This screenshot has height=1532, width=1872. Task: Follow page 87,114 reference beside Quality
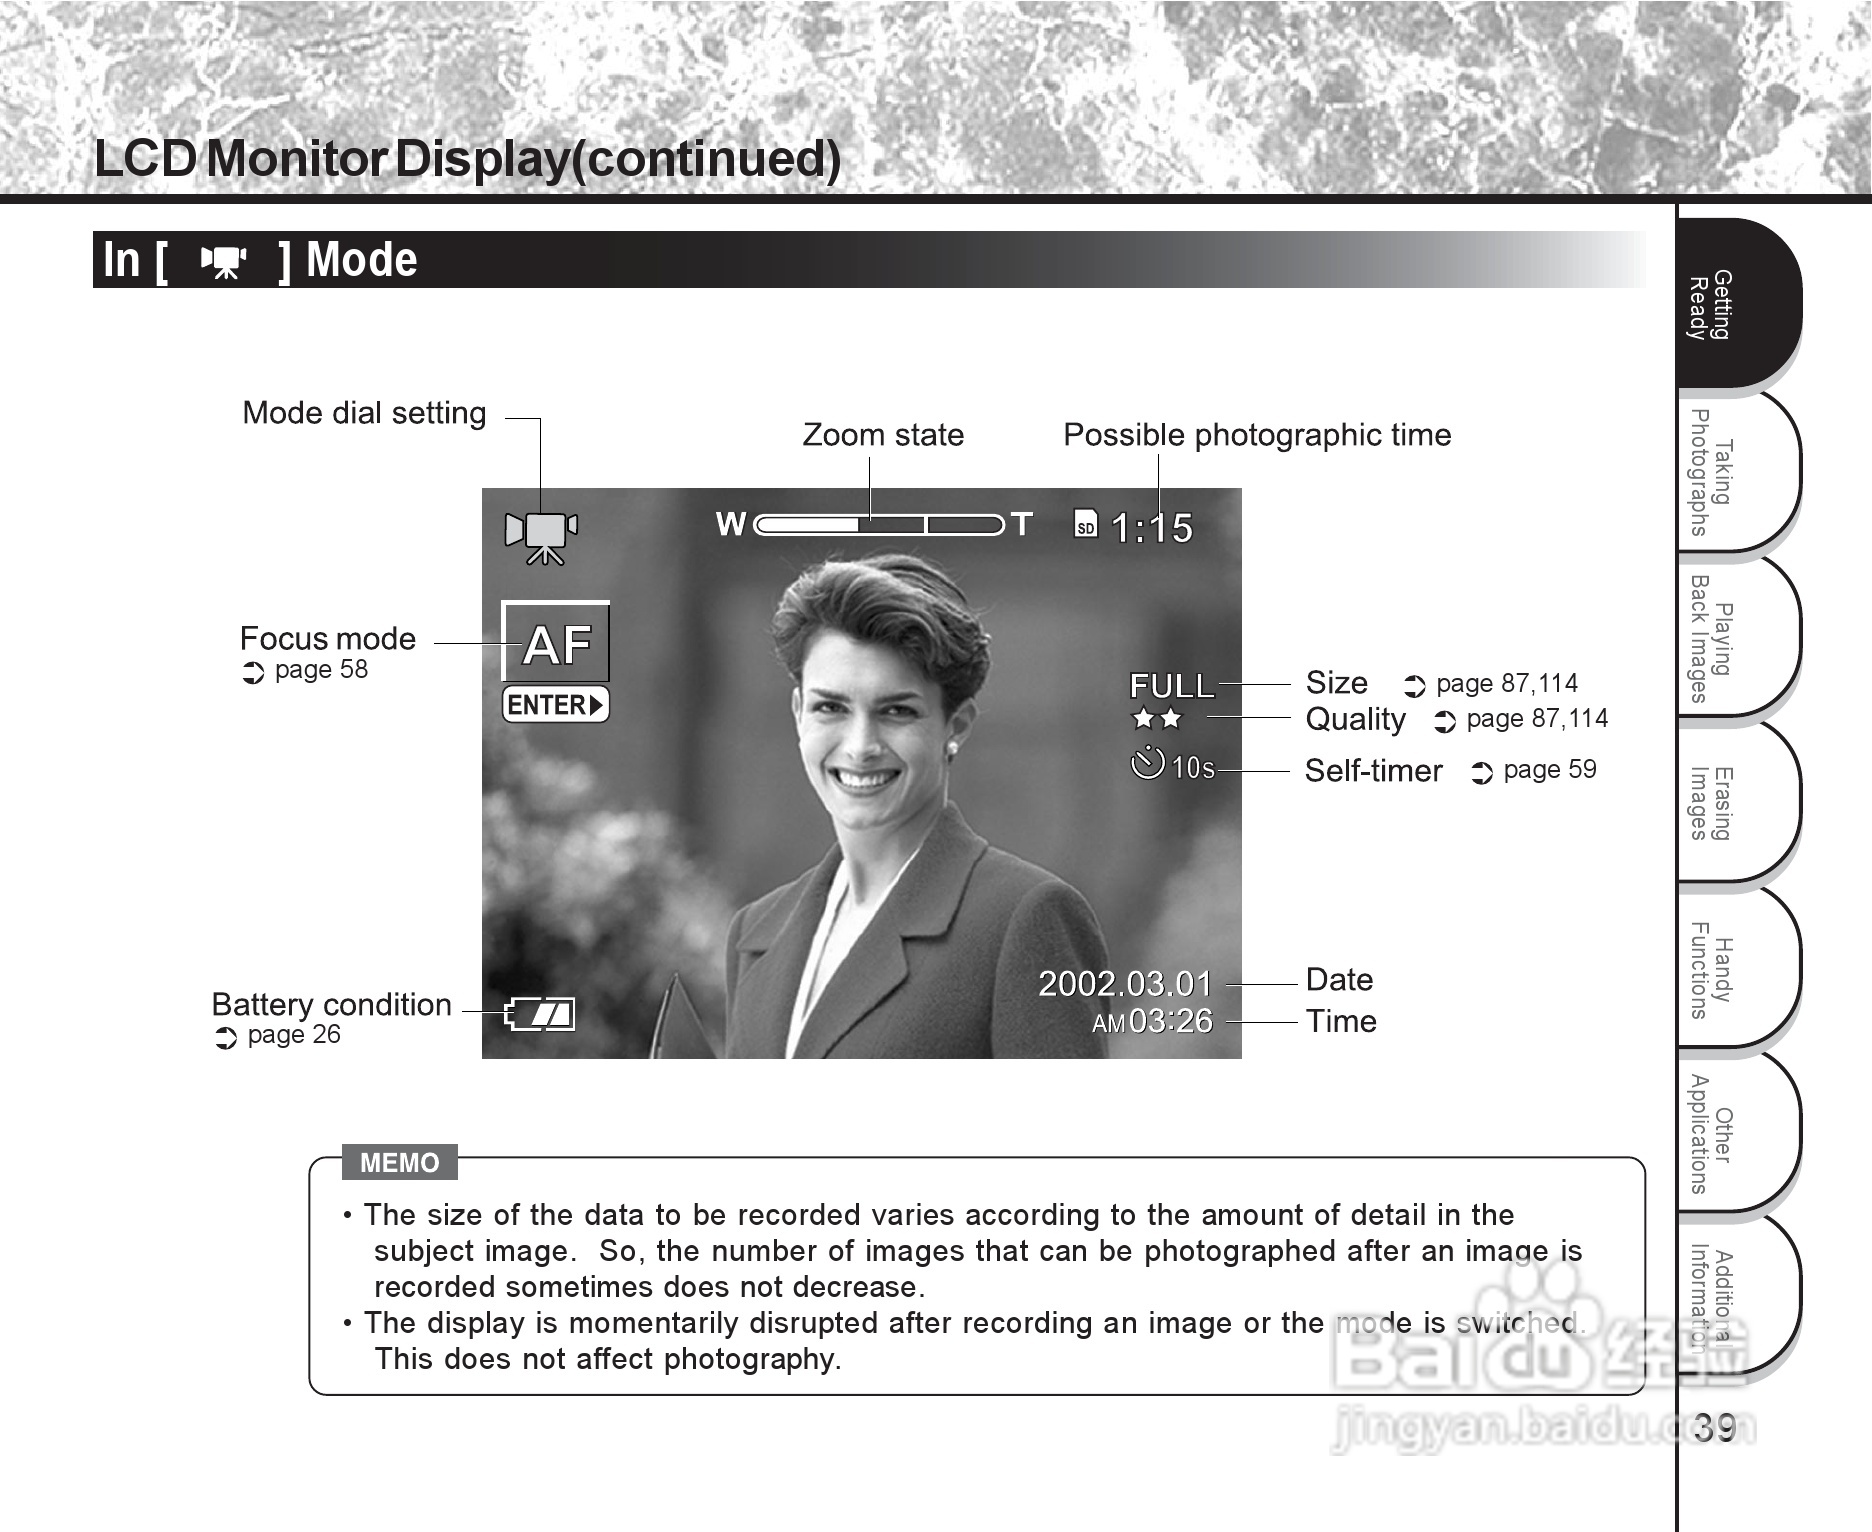[1537, 719]
